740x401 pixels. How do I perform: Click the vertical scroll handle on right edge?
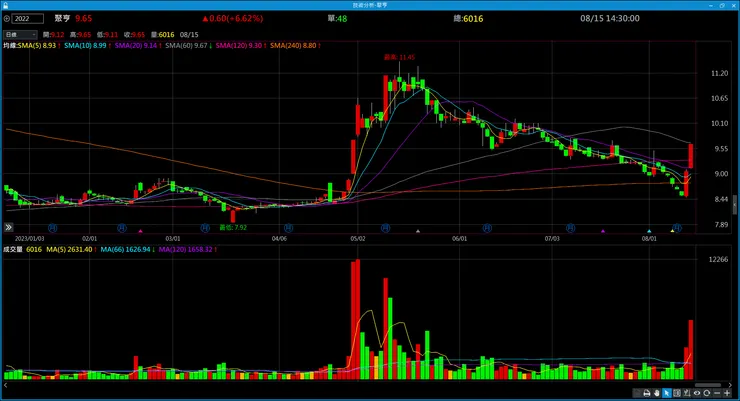pyautogui.click(x=734, y=204)
